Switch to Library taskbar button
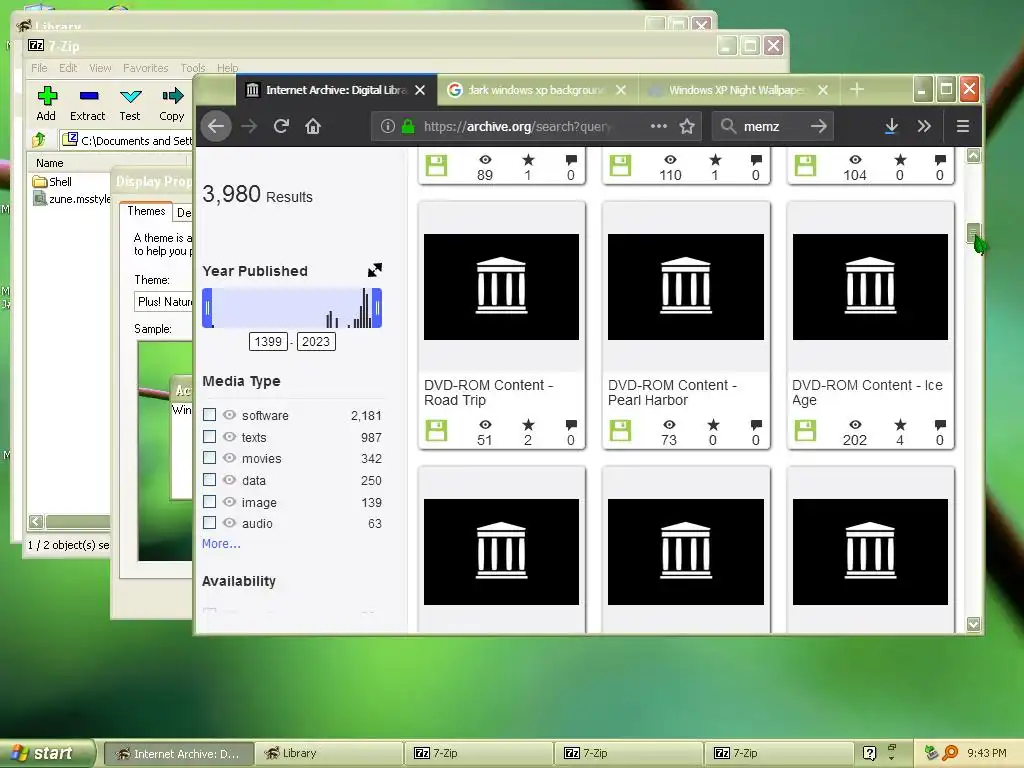The width and height of the screenshot is (1024, 768). click(328, 753)
